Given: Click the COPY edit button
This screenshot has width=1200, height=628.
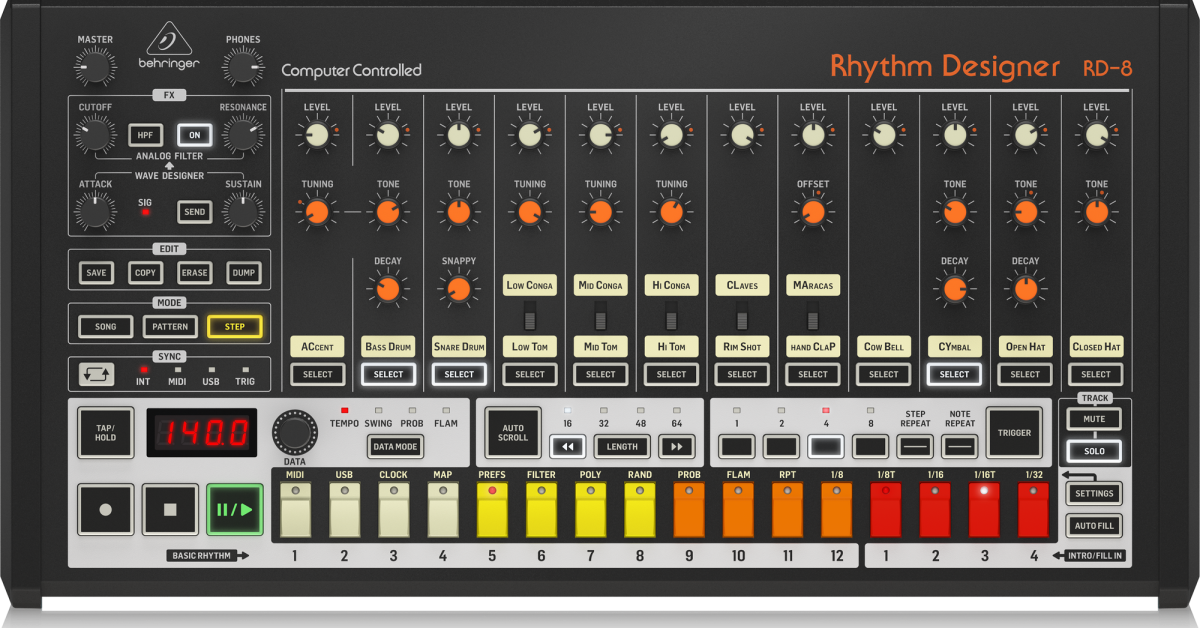Looking at the screenshot, I should click(145, 273).
